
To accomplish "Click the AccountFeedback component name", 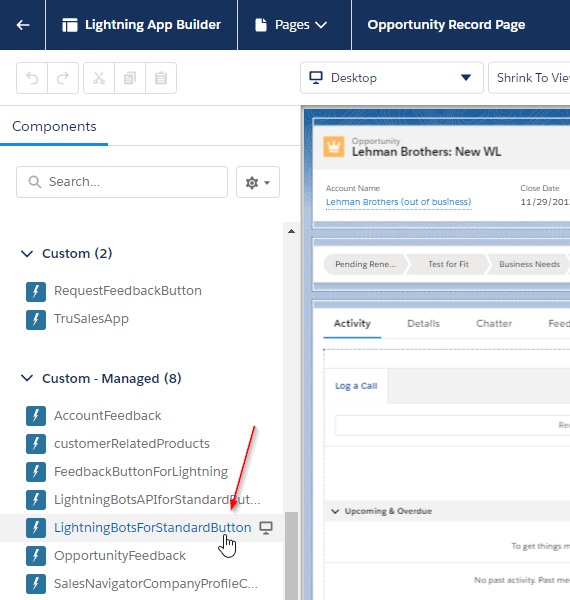I will (x=107, y=416).
